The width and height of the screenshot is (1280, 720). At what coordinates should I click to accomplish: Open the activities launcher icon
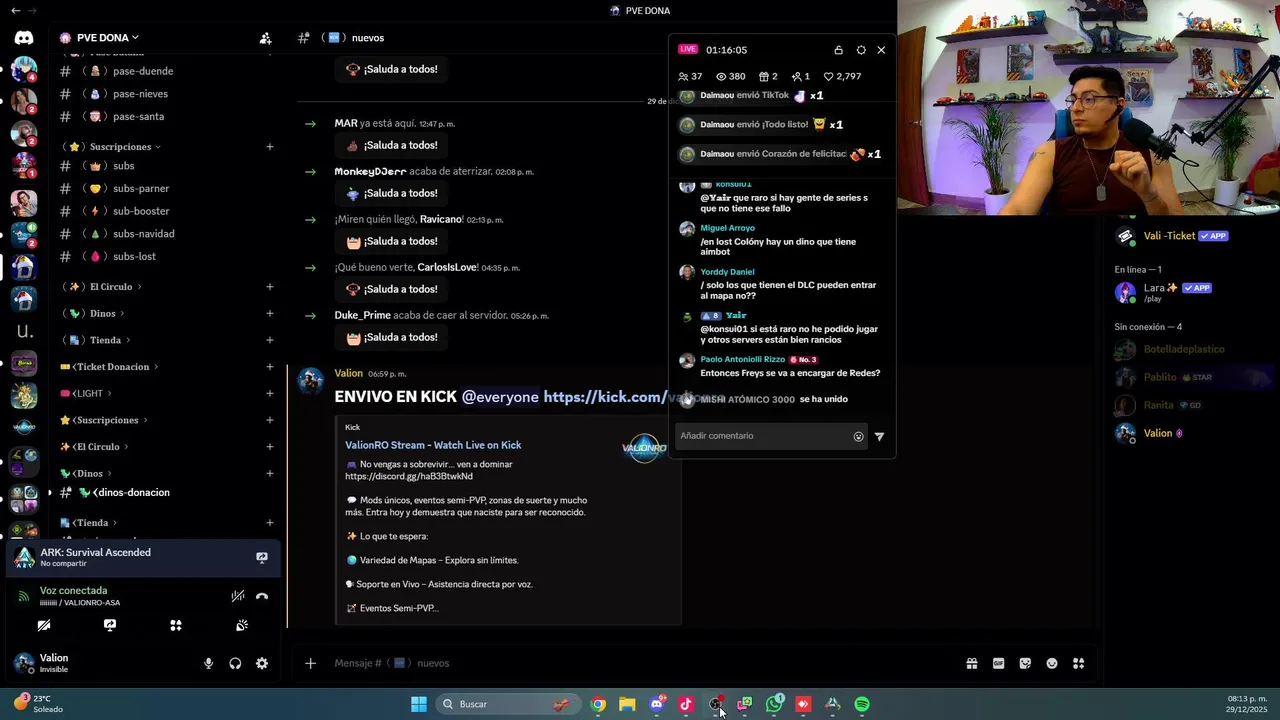point(176,625)
